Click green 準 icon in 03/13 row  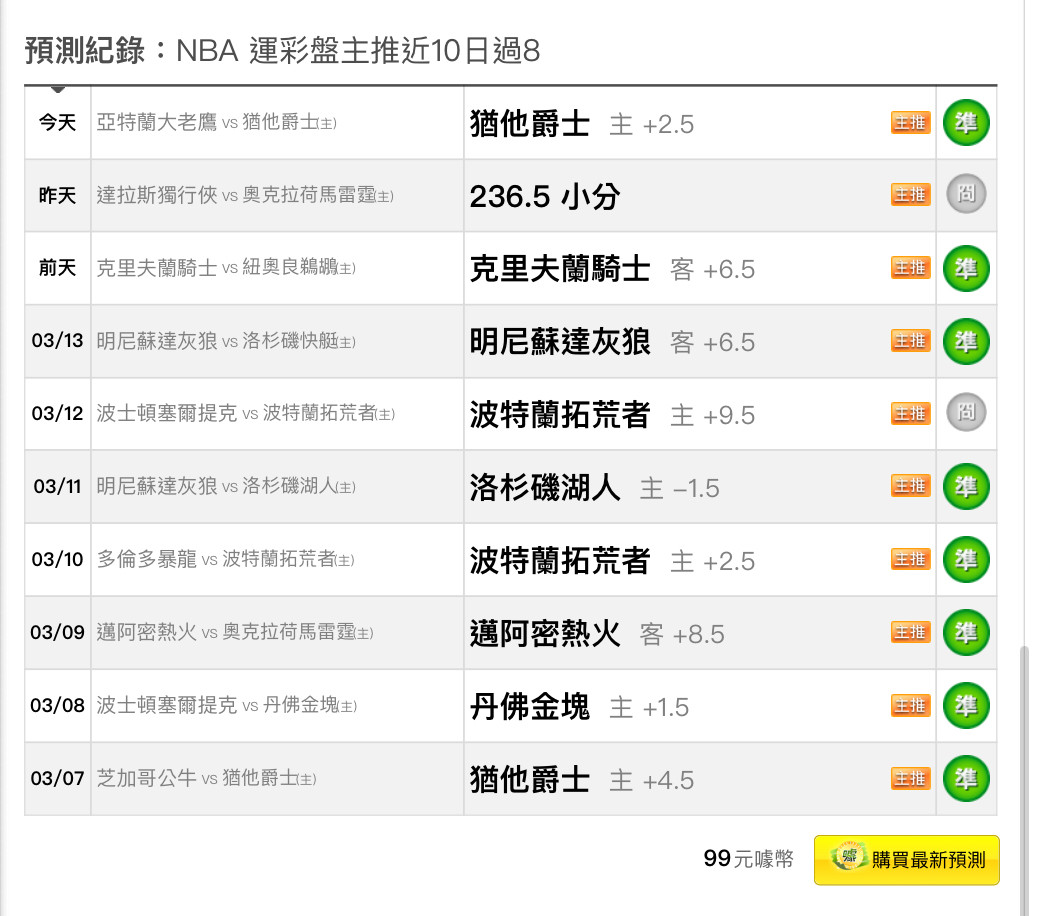(966, 341)
